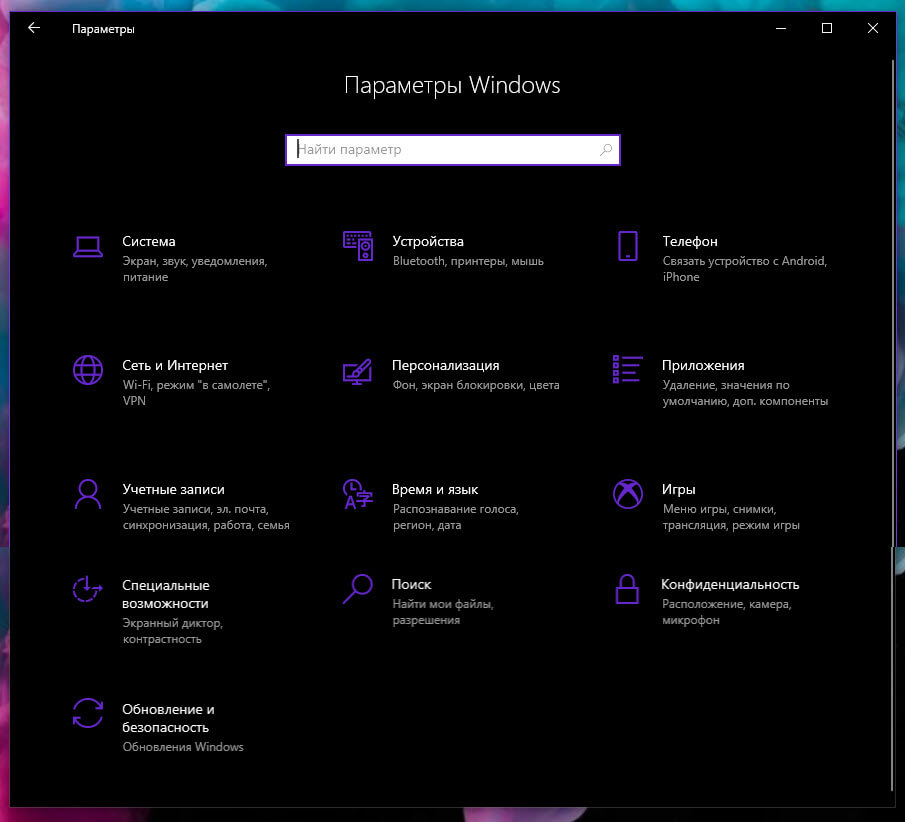Screen dimensions: 905x822
Task: Select the Конфиденциальность padlock icon
Action: tap(627, 589)
